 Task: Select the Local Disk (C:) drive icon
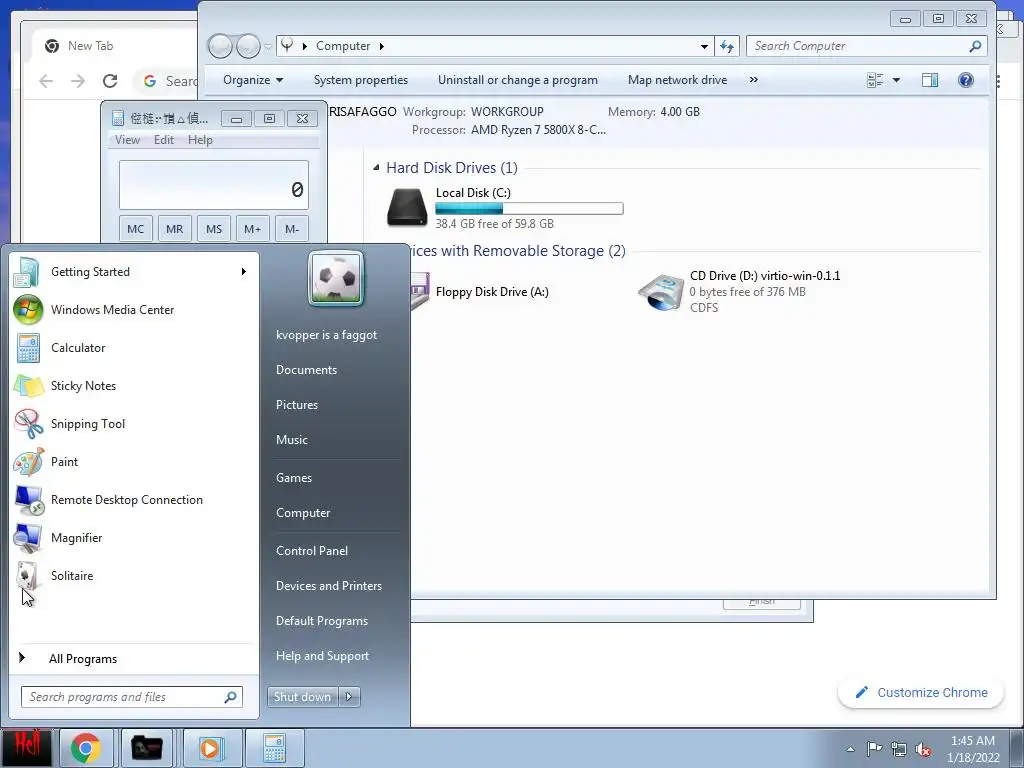coord(407,207)
